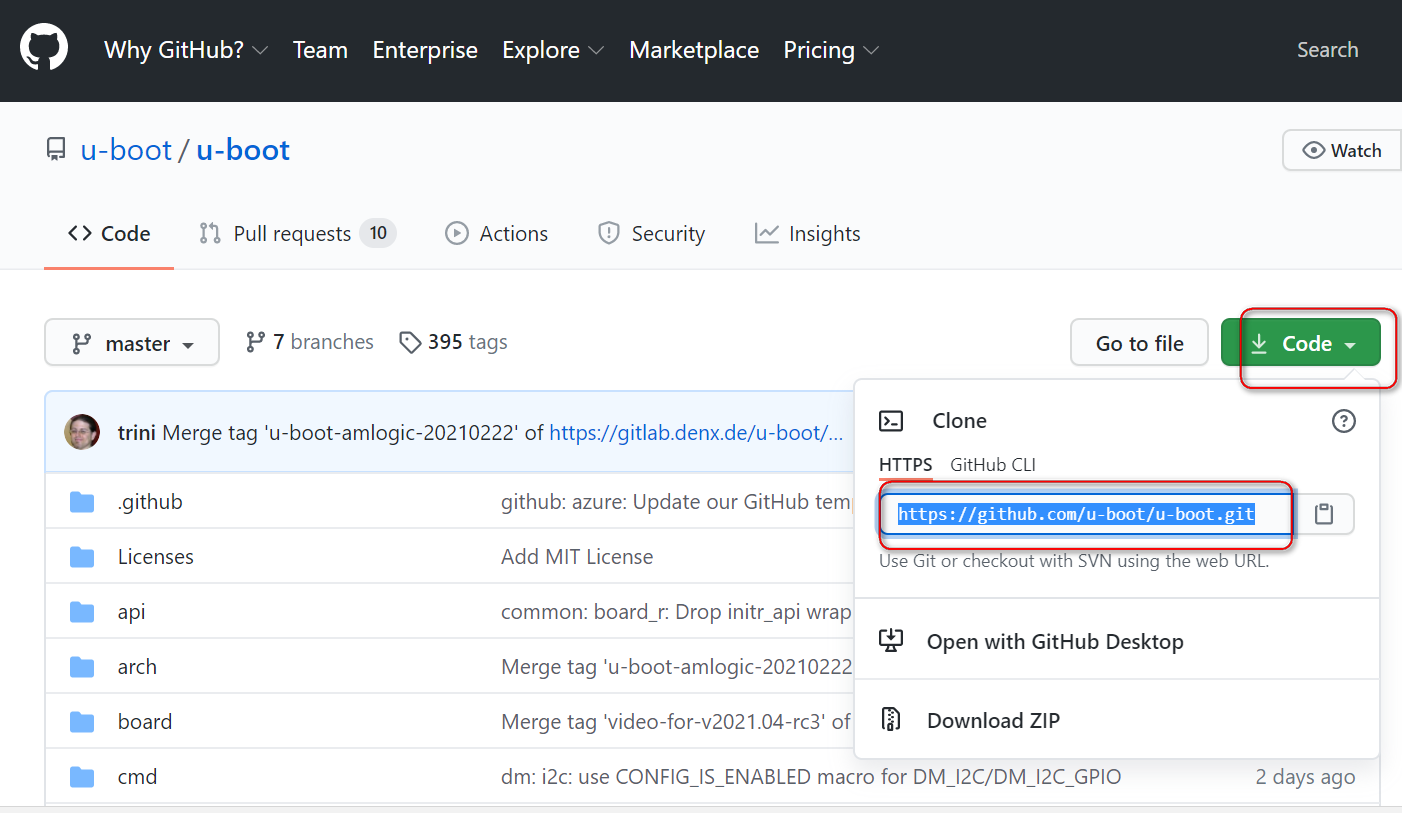Image resolution: width=1402 pixels, height=813 pixels.
Task: Copy the clone URL with the clipboard icon
Action: click(1324, 514)
